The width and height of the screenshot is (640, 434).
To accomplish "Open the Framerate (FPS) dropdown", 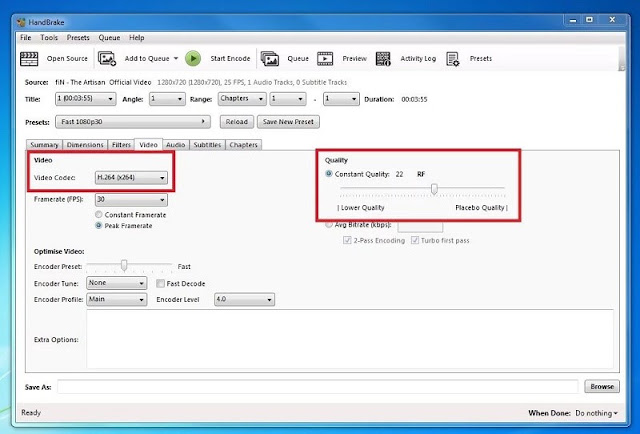I will point(131,200).
